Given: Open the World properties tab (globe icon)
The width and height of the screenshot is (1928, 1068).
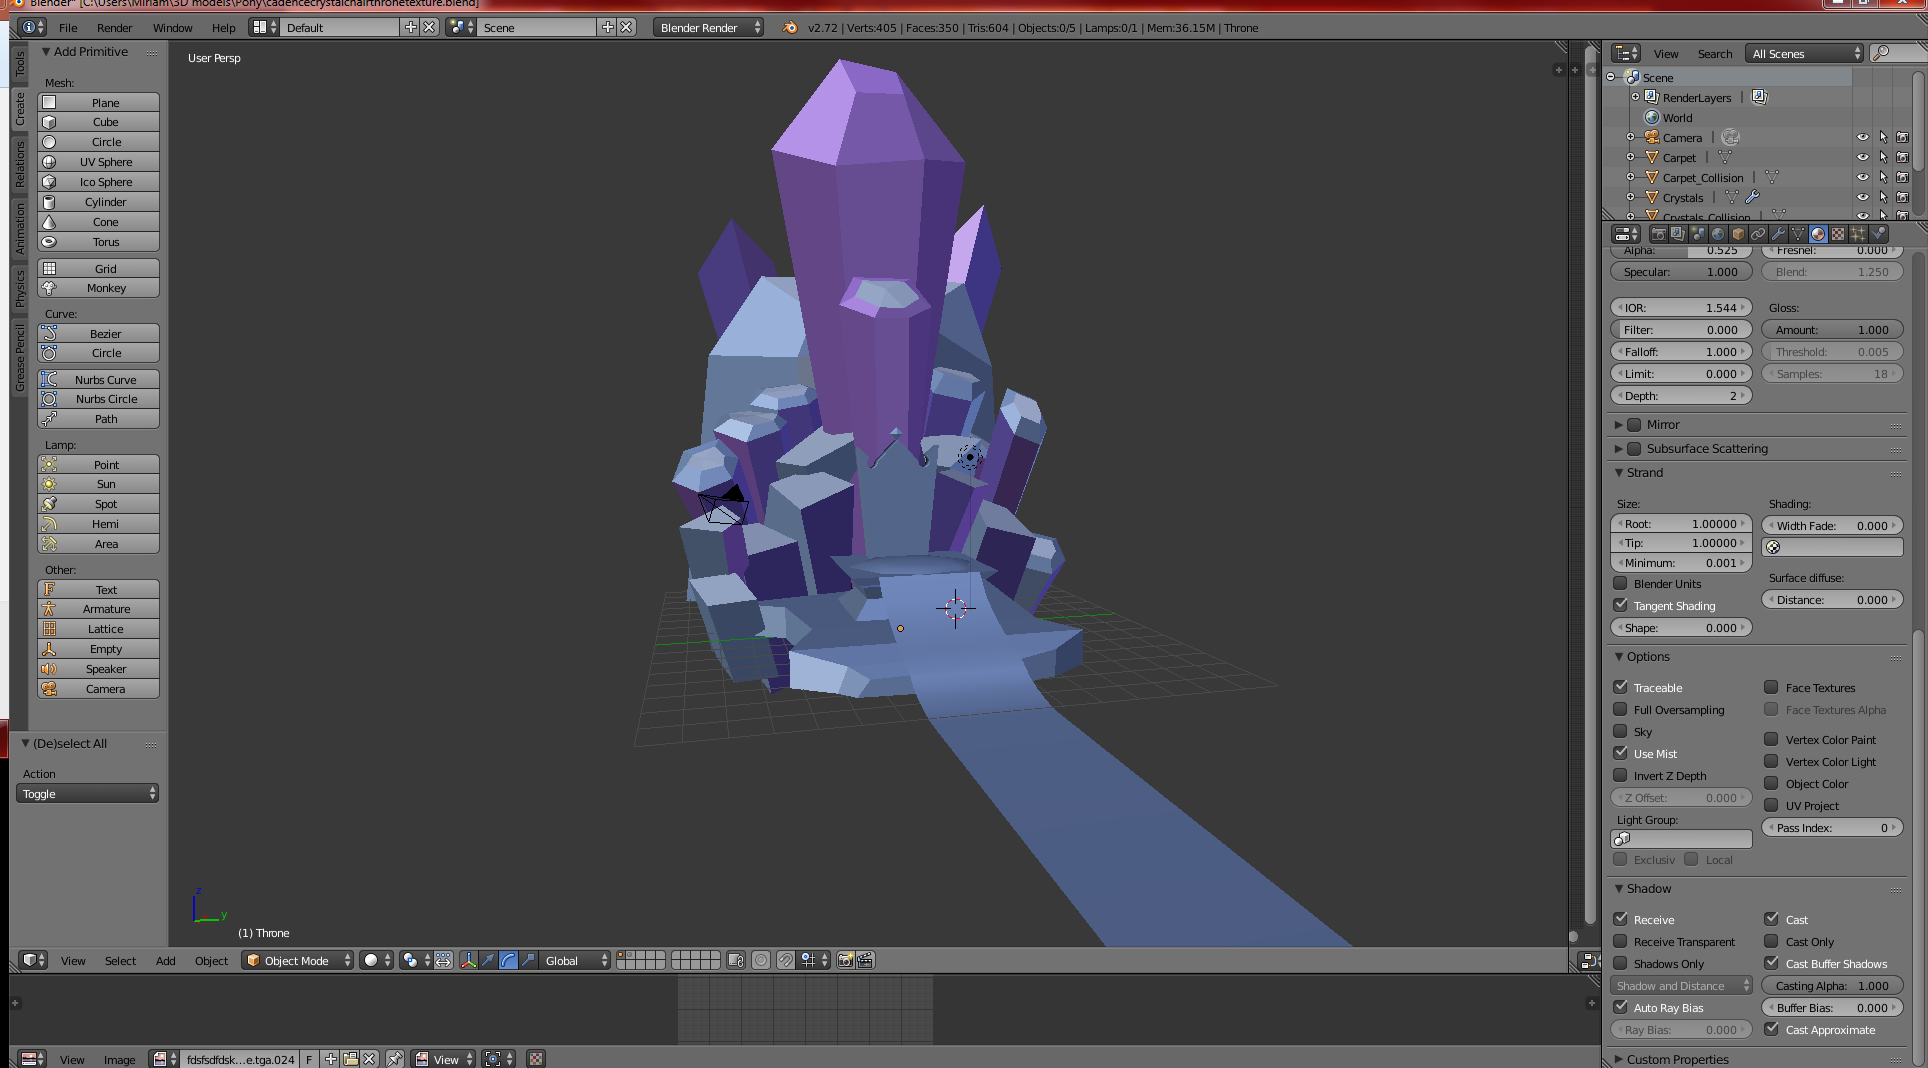Looking at the screenshot, I should (1718, 234).
